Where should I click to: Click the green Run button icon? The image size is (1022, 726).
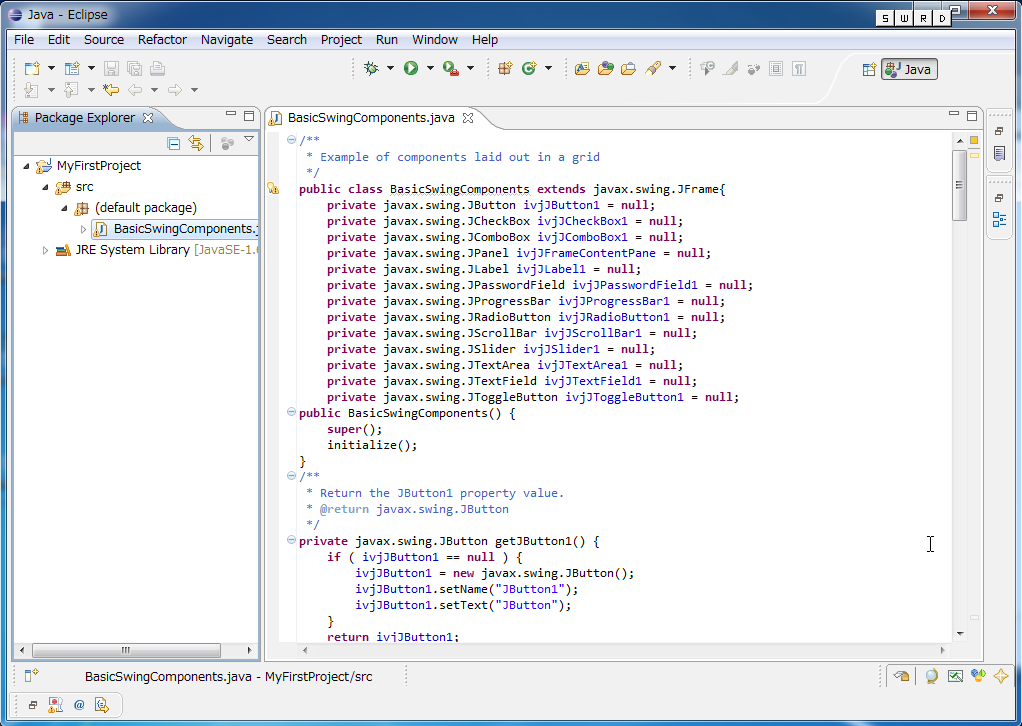coord(410,68)
